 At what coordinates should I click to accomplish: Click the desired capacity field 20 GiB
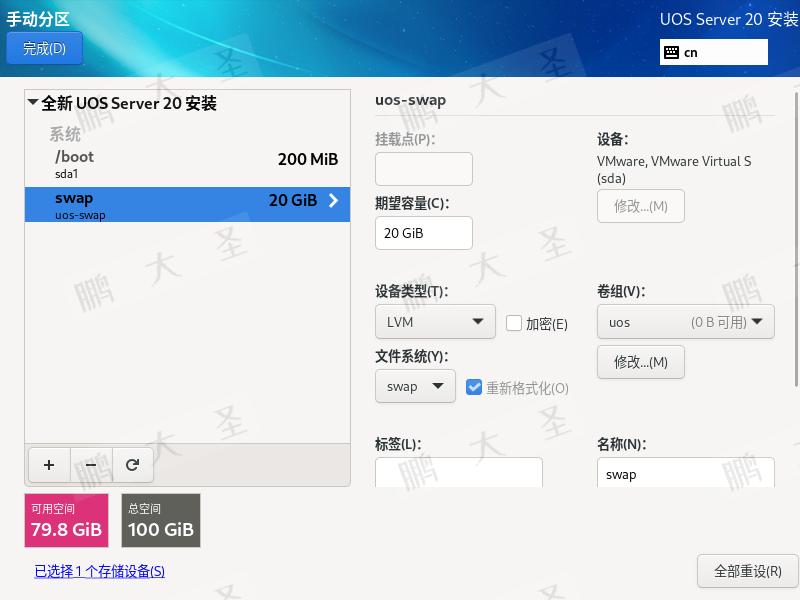point(423,233)
